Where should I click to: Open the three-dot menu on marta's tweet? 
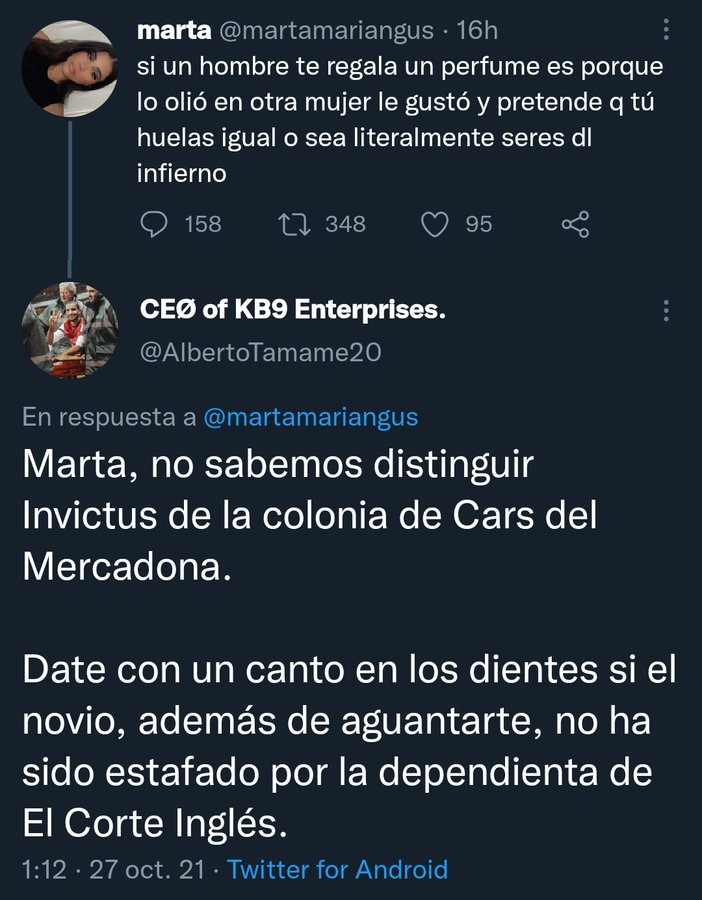[x=665, y=28]
